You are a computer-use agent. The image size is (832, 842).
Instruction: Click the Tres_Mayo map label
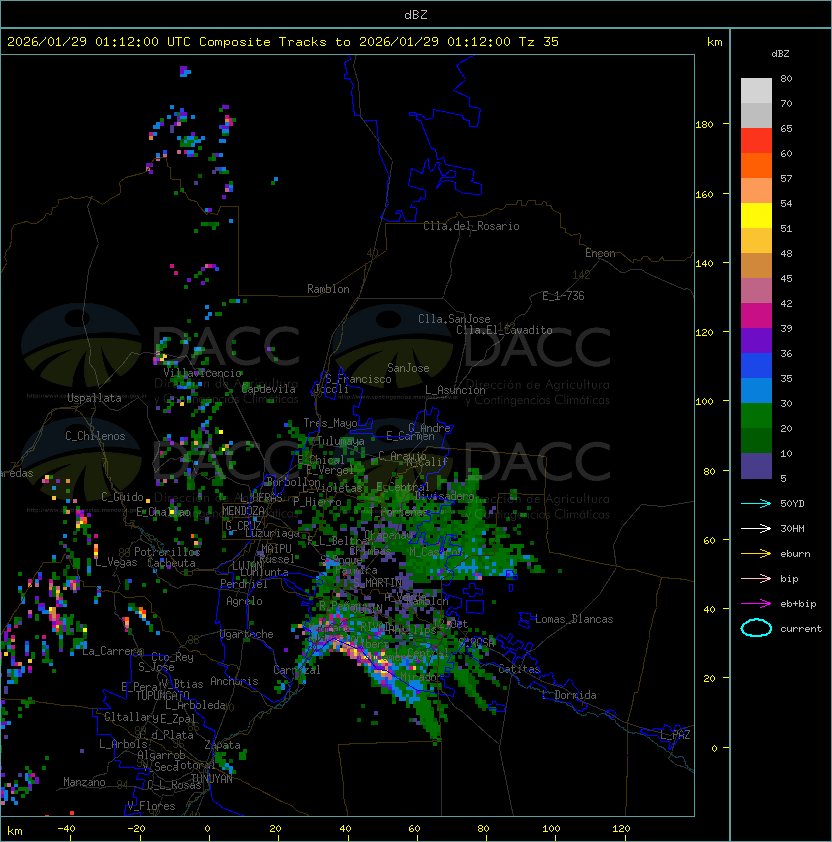[x=330, y=423]
